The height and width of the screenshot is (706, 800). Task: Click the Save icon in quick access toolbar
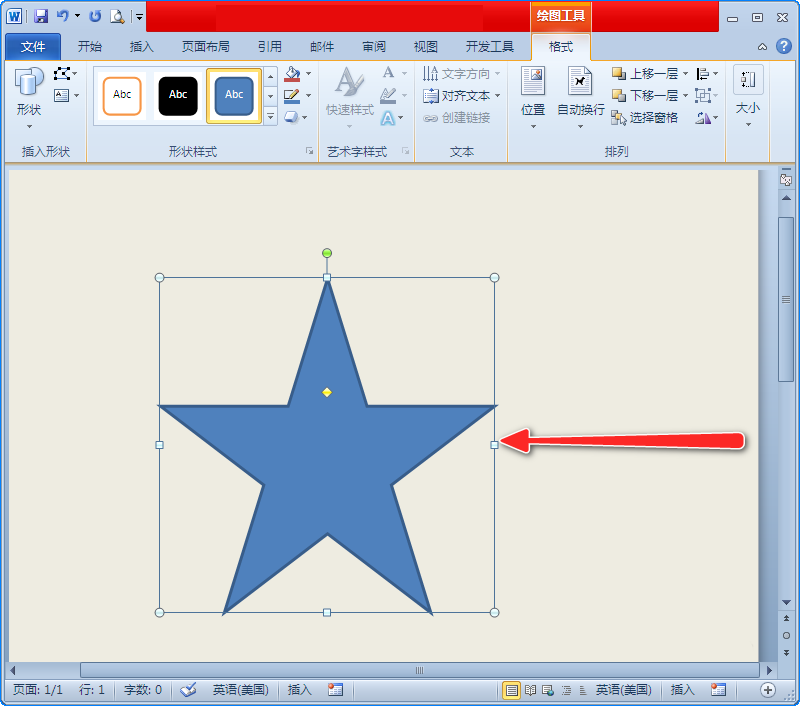[41, 16]
